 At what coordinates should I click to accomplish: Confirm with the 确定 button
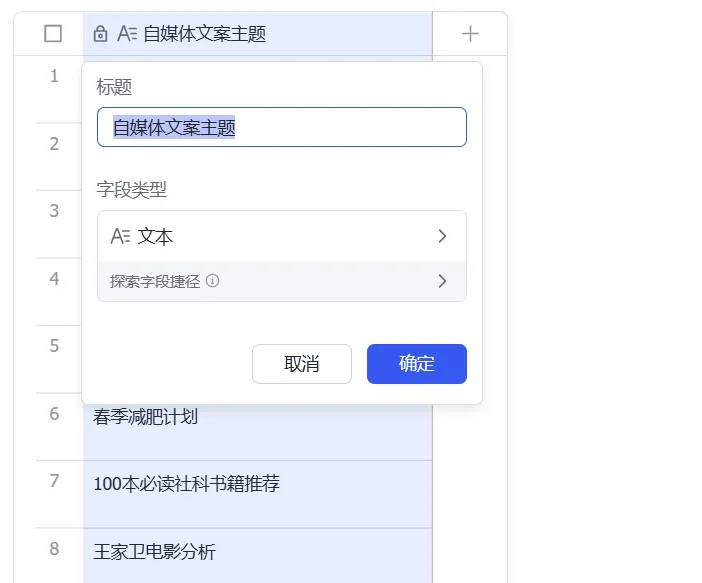coord(417,364)
